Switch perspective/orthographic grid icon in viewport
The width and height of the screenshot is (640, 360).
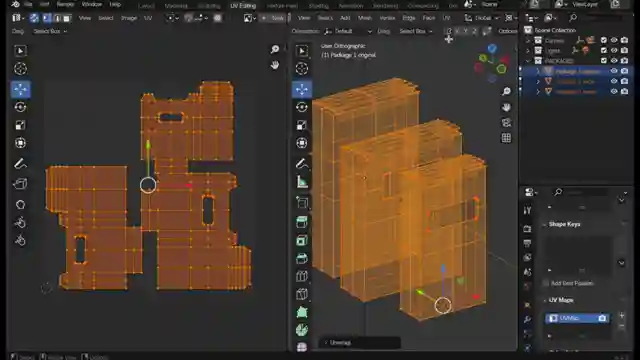pyautogui.click(x=506, y=138)
